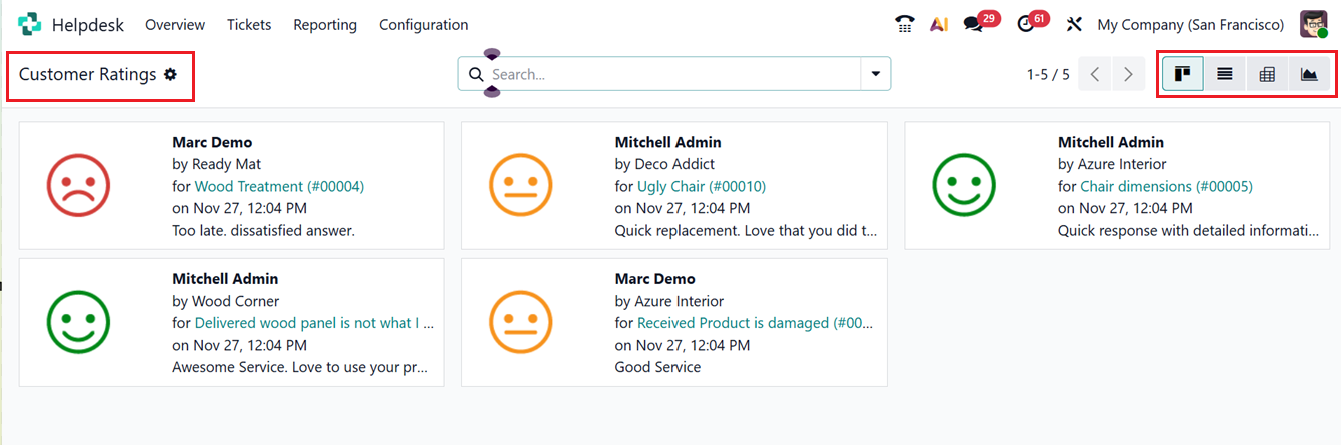Click the debug tools wrench icon
This screenshot has height=445, width=1341.
[x=1075, y=25]
